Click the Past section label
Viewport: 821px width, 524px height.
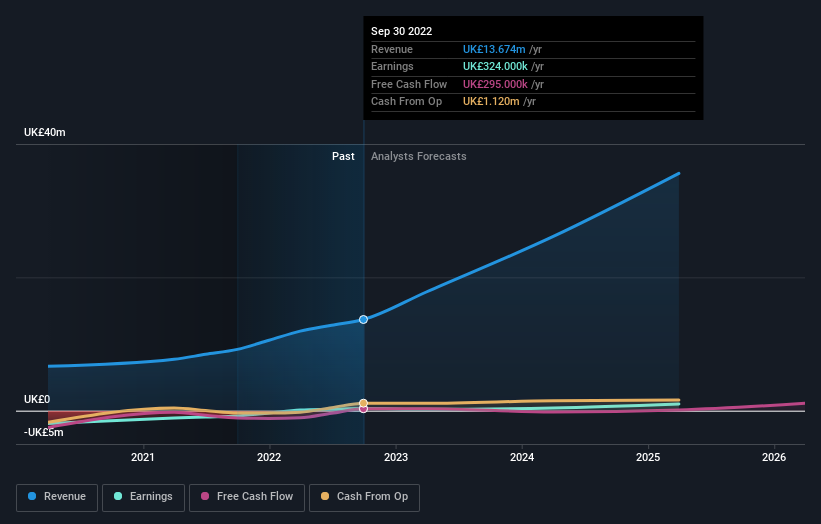tap(343, 156)
